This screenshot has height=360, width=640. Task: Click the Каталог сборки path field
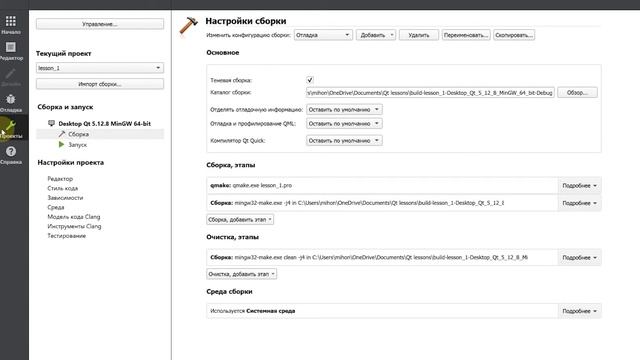pyautogui.click(x=430, y=93)
